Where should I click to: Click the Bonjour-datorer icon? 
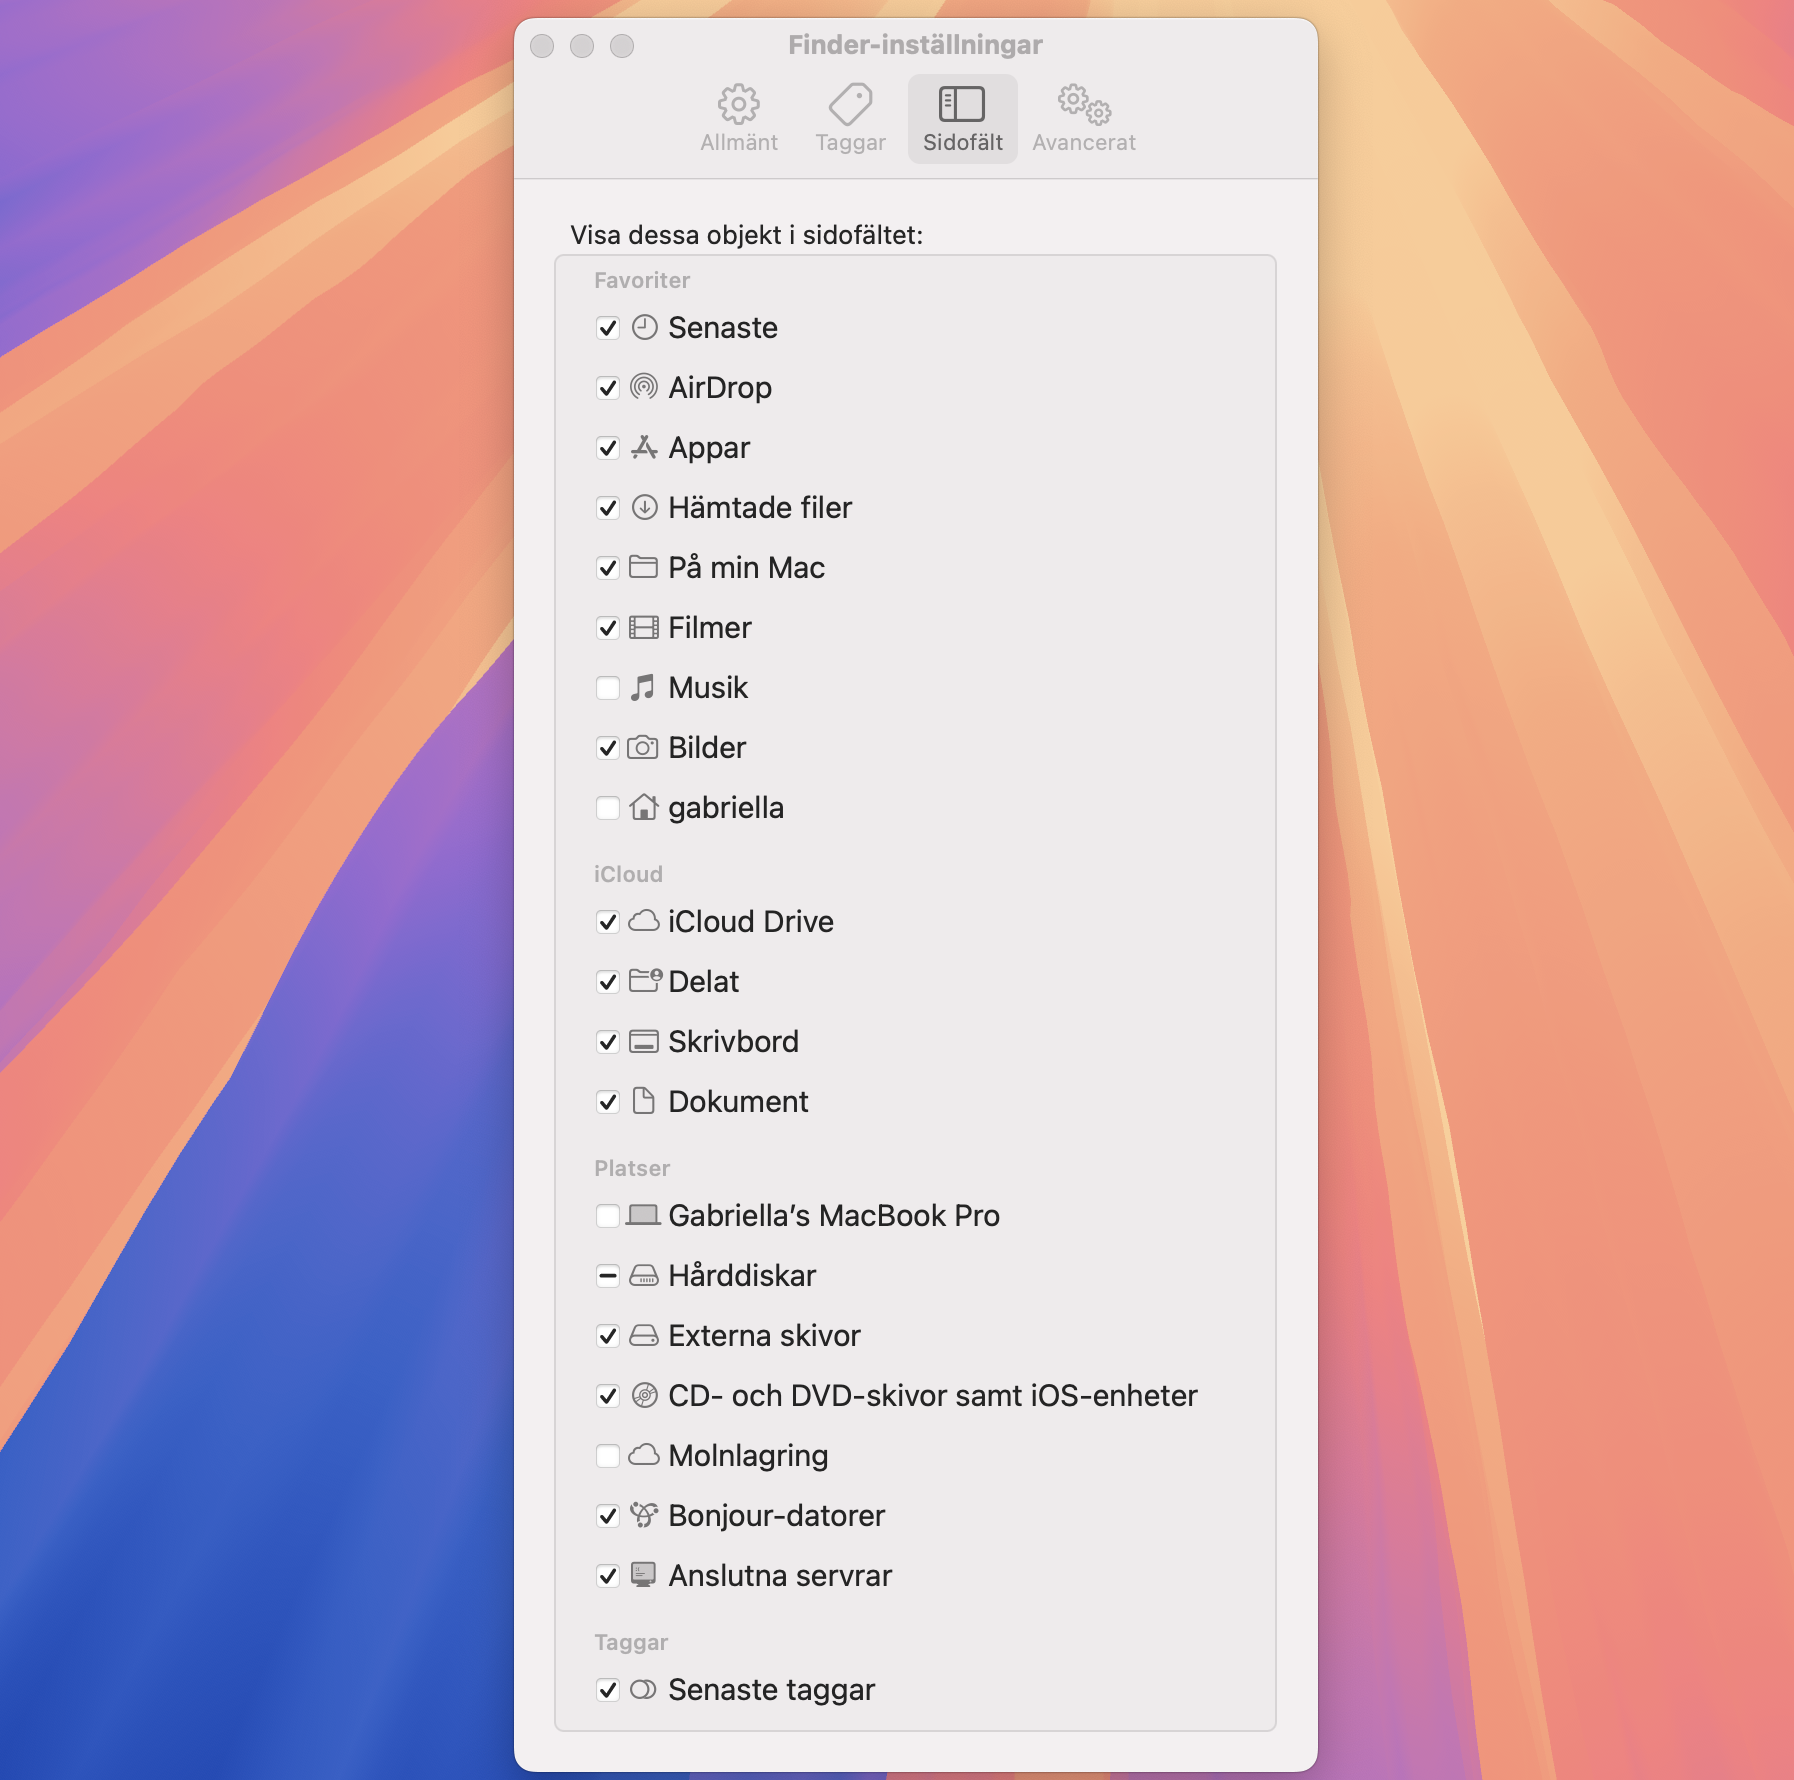tap(644, 1515)
